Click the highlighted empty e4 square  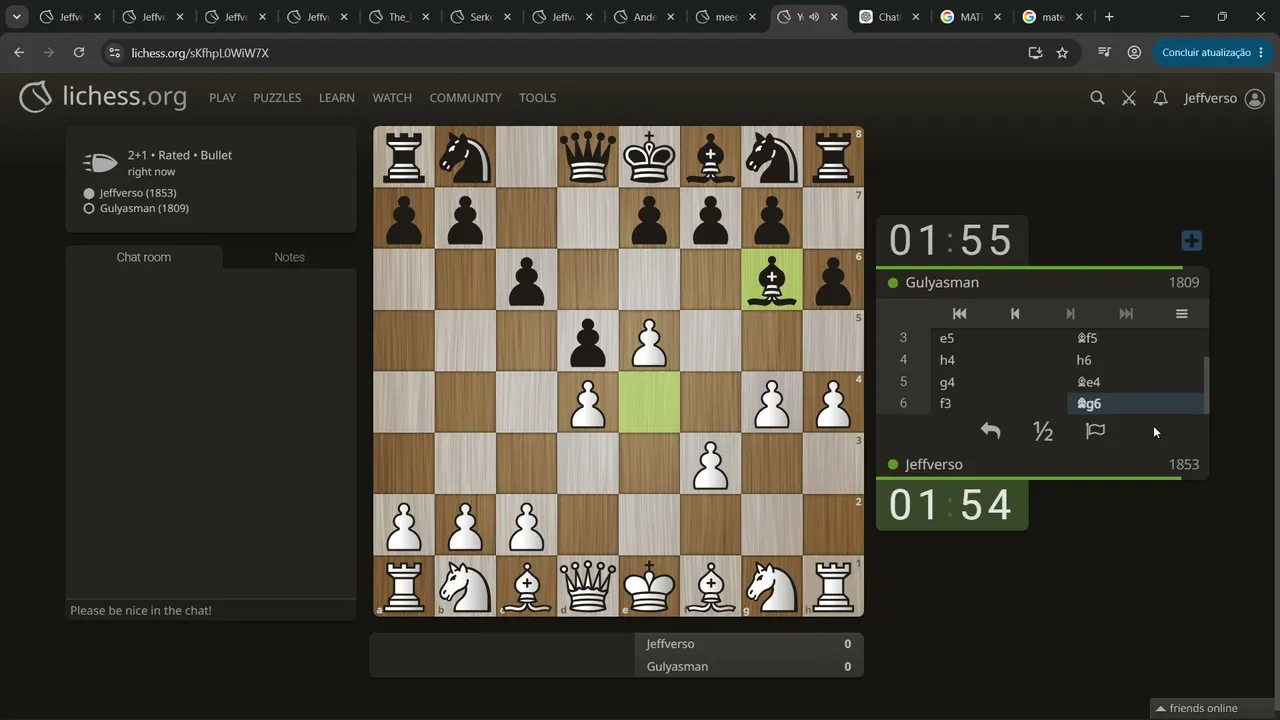[x=649, y=402]
